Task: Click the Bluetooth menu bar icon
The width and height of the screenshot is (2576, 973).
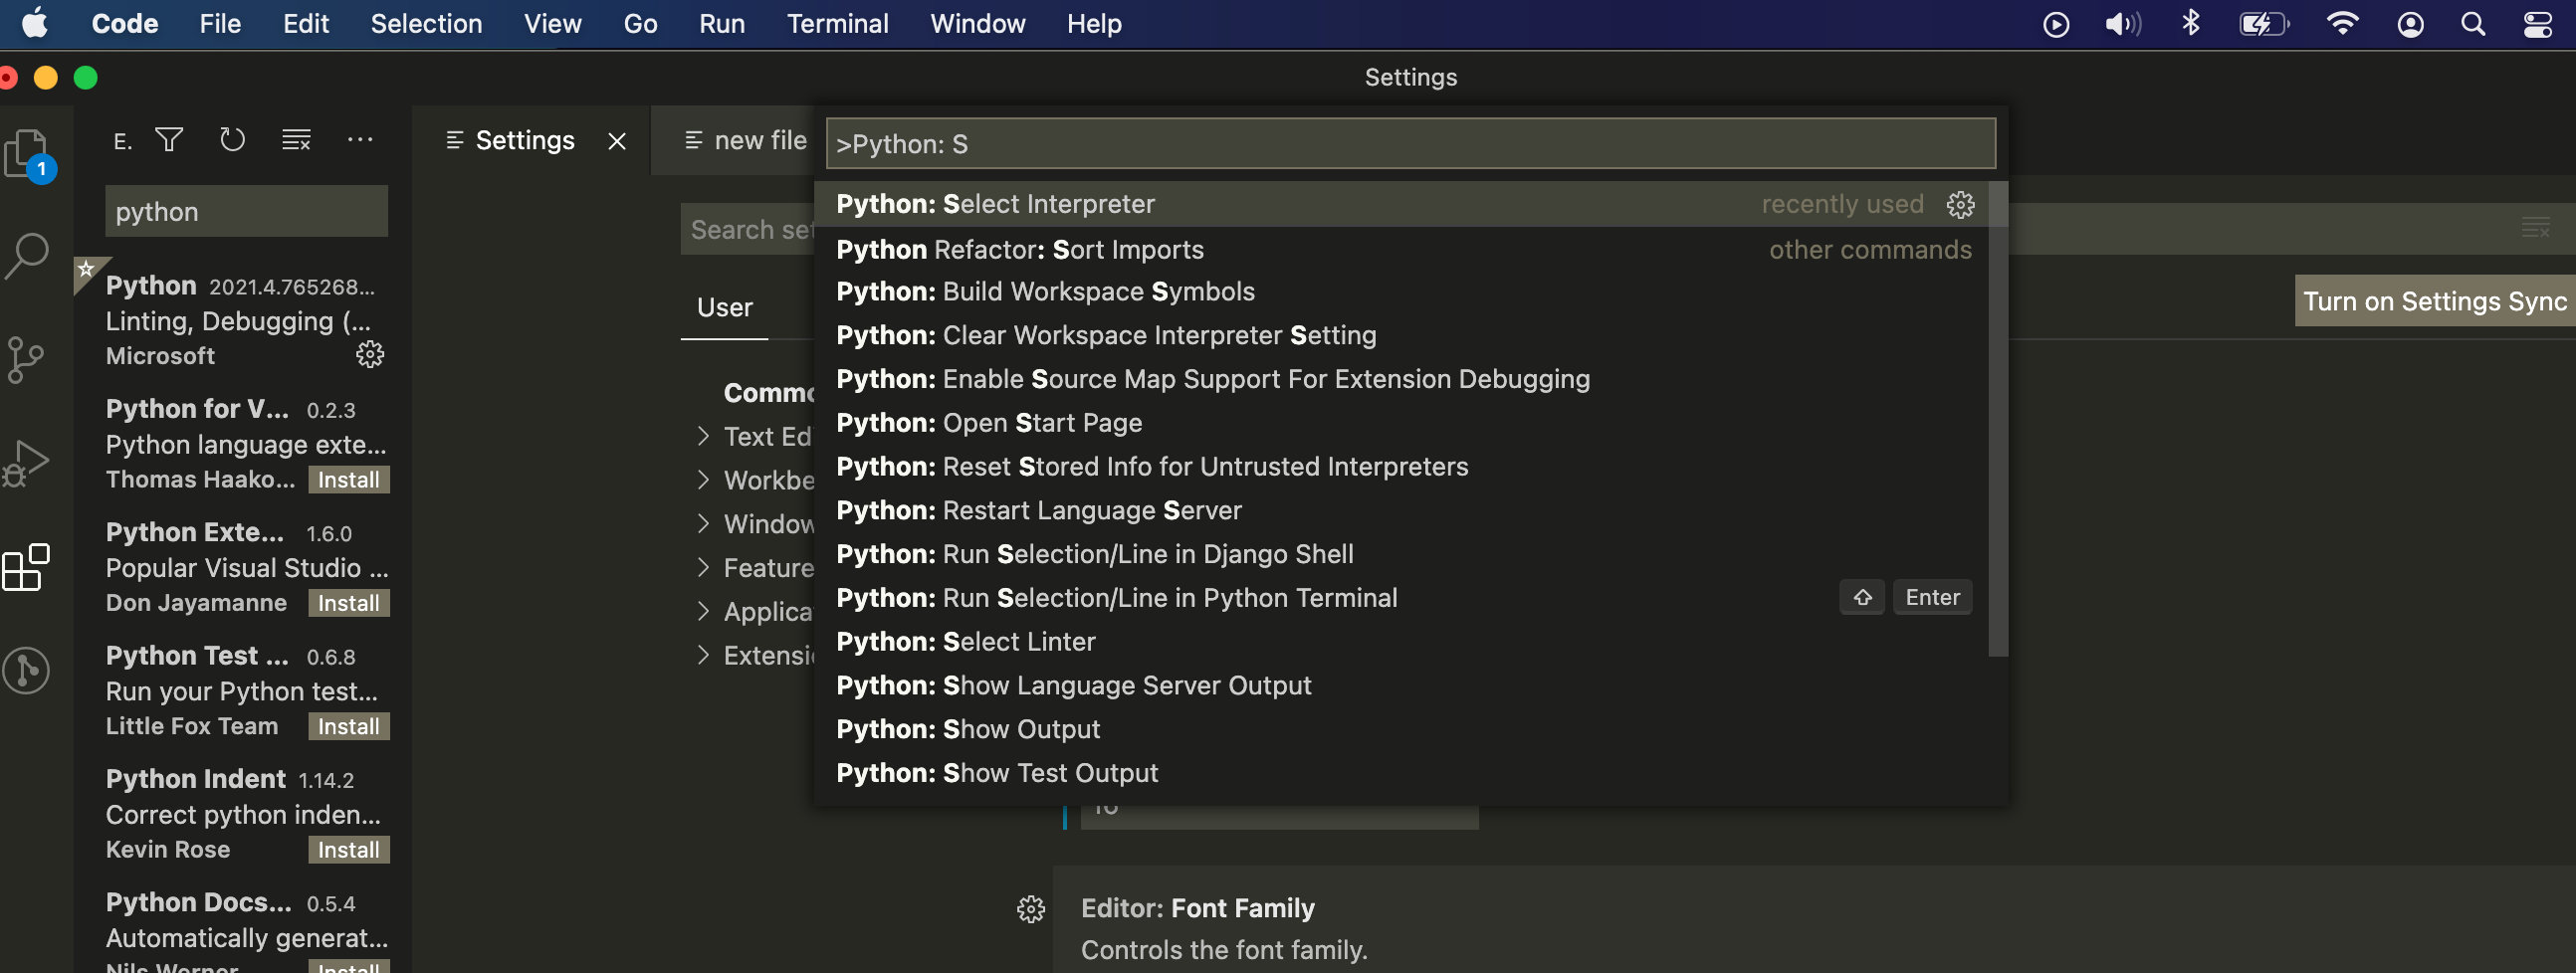Action: pos(2191,23)
